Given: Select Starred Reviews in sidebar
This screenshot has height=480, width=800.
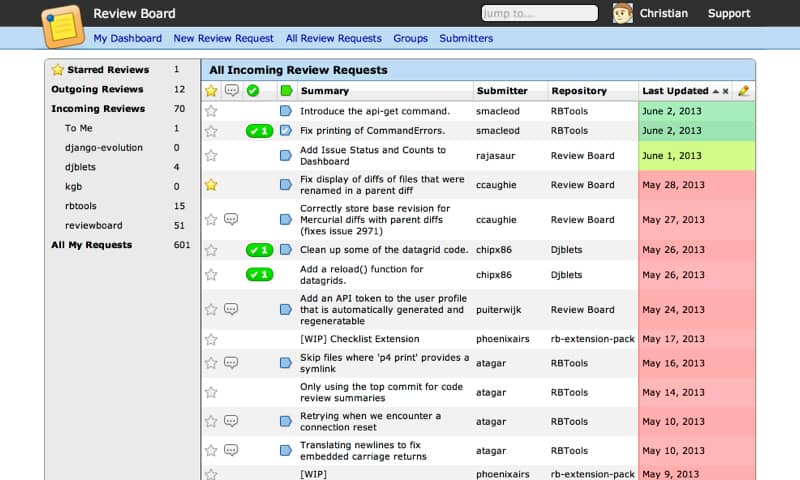Looking at the screenshot, I should point(108,69).
